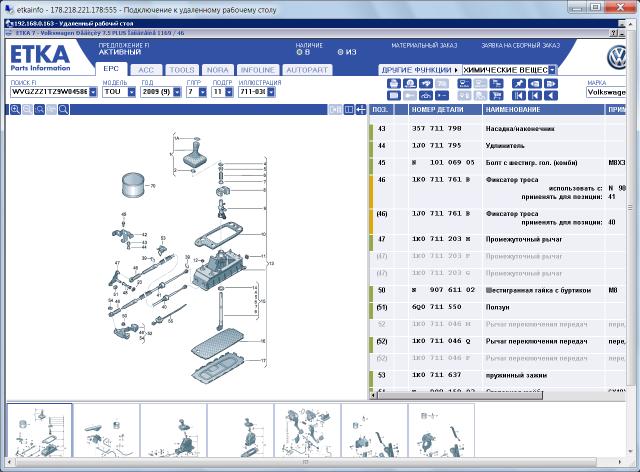The height and width of the screenshot is (472, 640).
Task: Select the ИЗ availability radio option
Action: point(340,52)
